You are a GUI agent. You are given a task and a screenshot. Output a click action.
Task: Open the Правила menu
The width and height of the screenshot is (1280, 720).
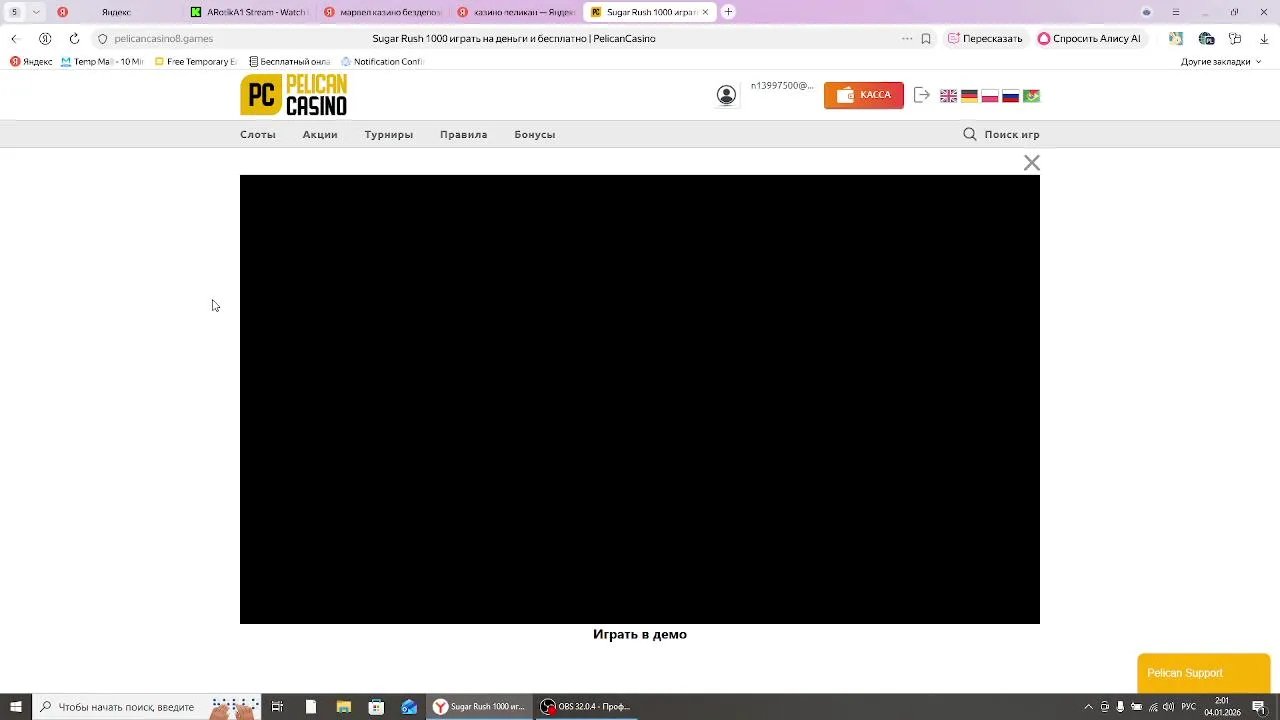464,134
